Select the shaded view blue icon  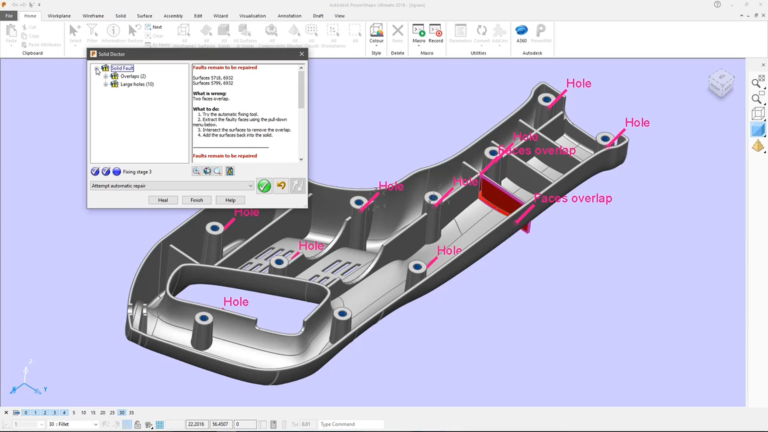758,129
